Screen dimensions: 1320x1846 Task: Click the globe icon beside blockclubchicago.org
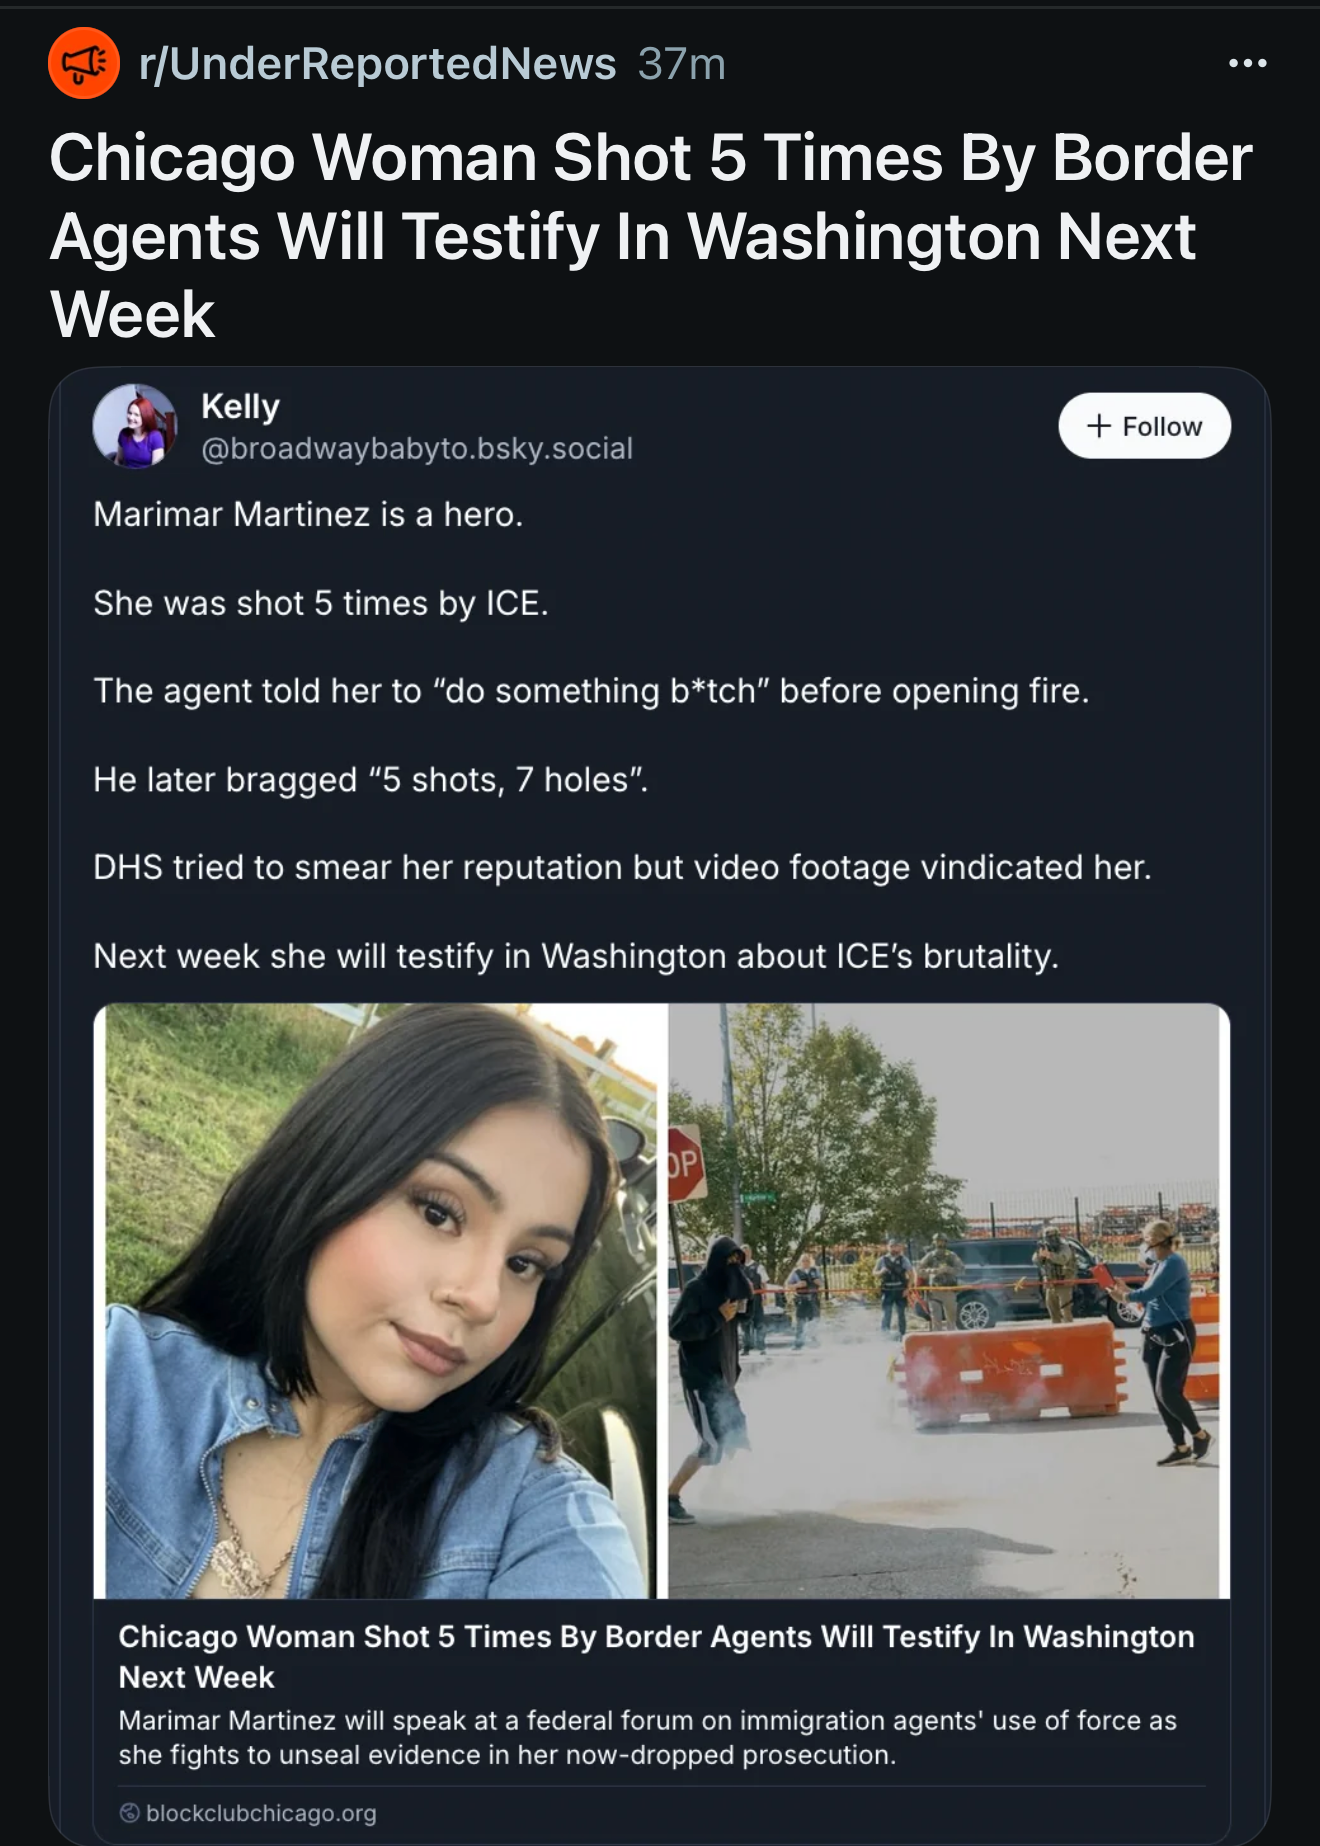coord(129,1813)
